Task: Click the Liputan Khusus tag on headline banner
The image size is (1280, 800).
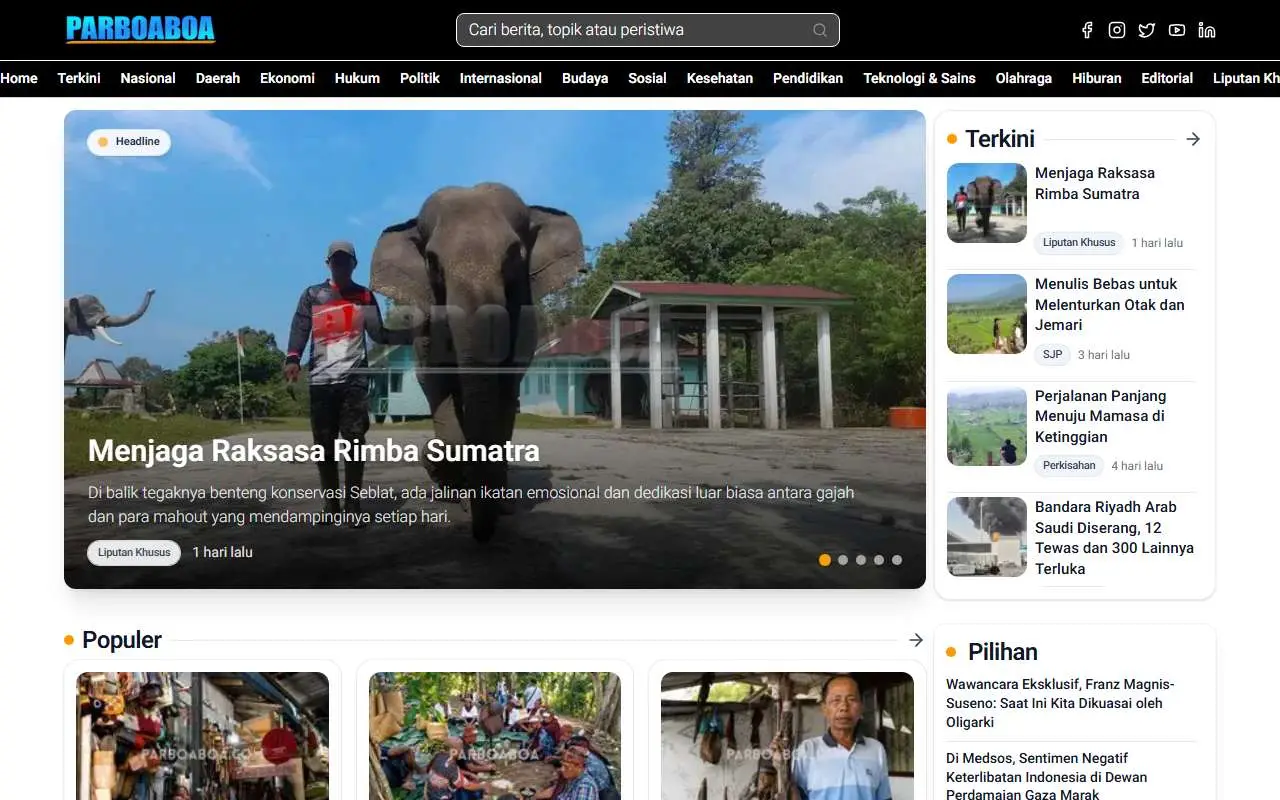Action: pyautogui.click(x=134, y=553)
